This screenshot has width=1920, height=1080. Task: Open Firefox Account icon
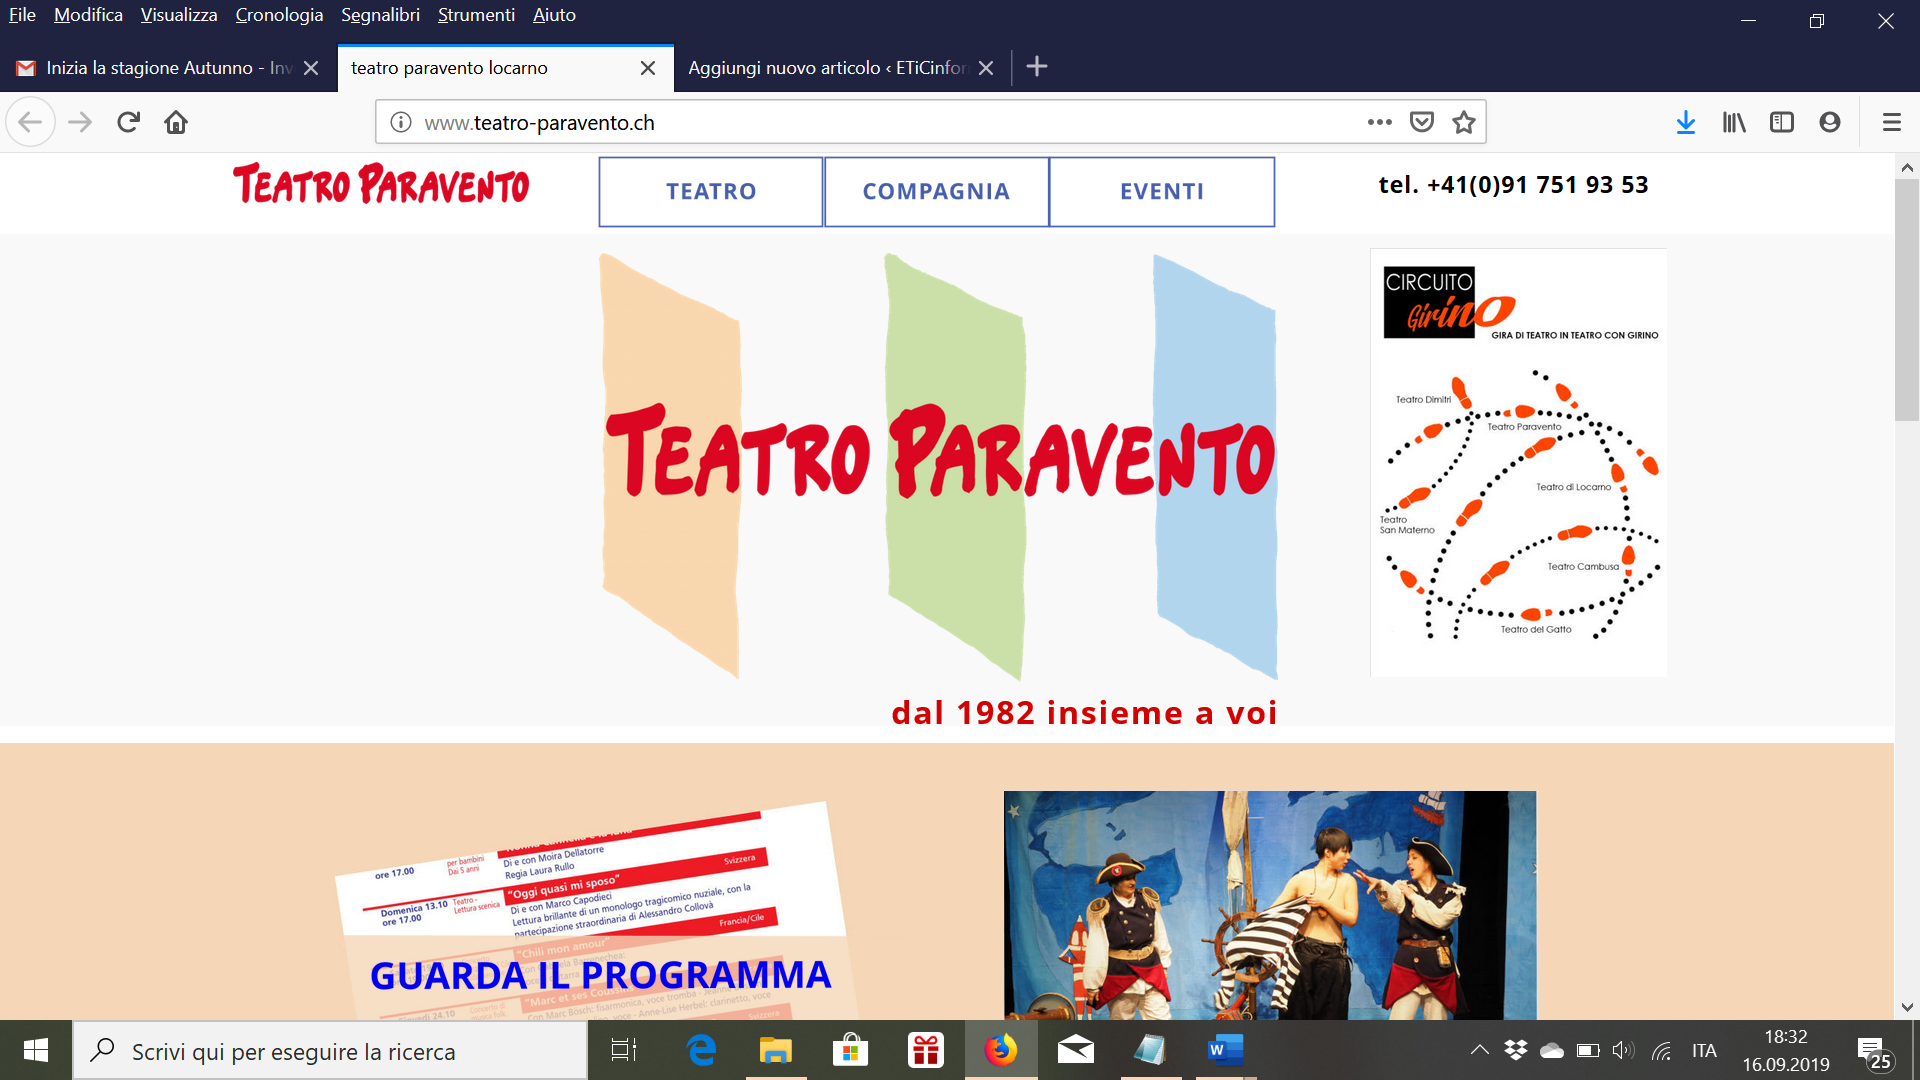tap(1830, 122)
